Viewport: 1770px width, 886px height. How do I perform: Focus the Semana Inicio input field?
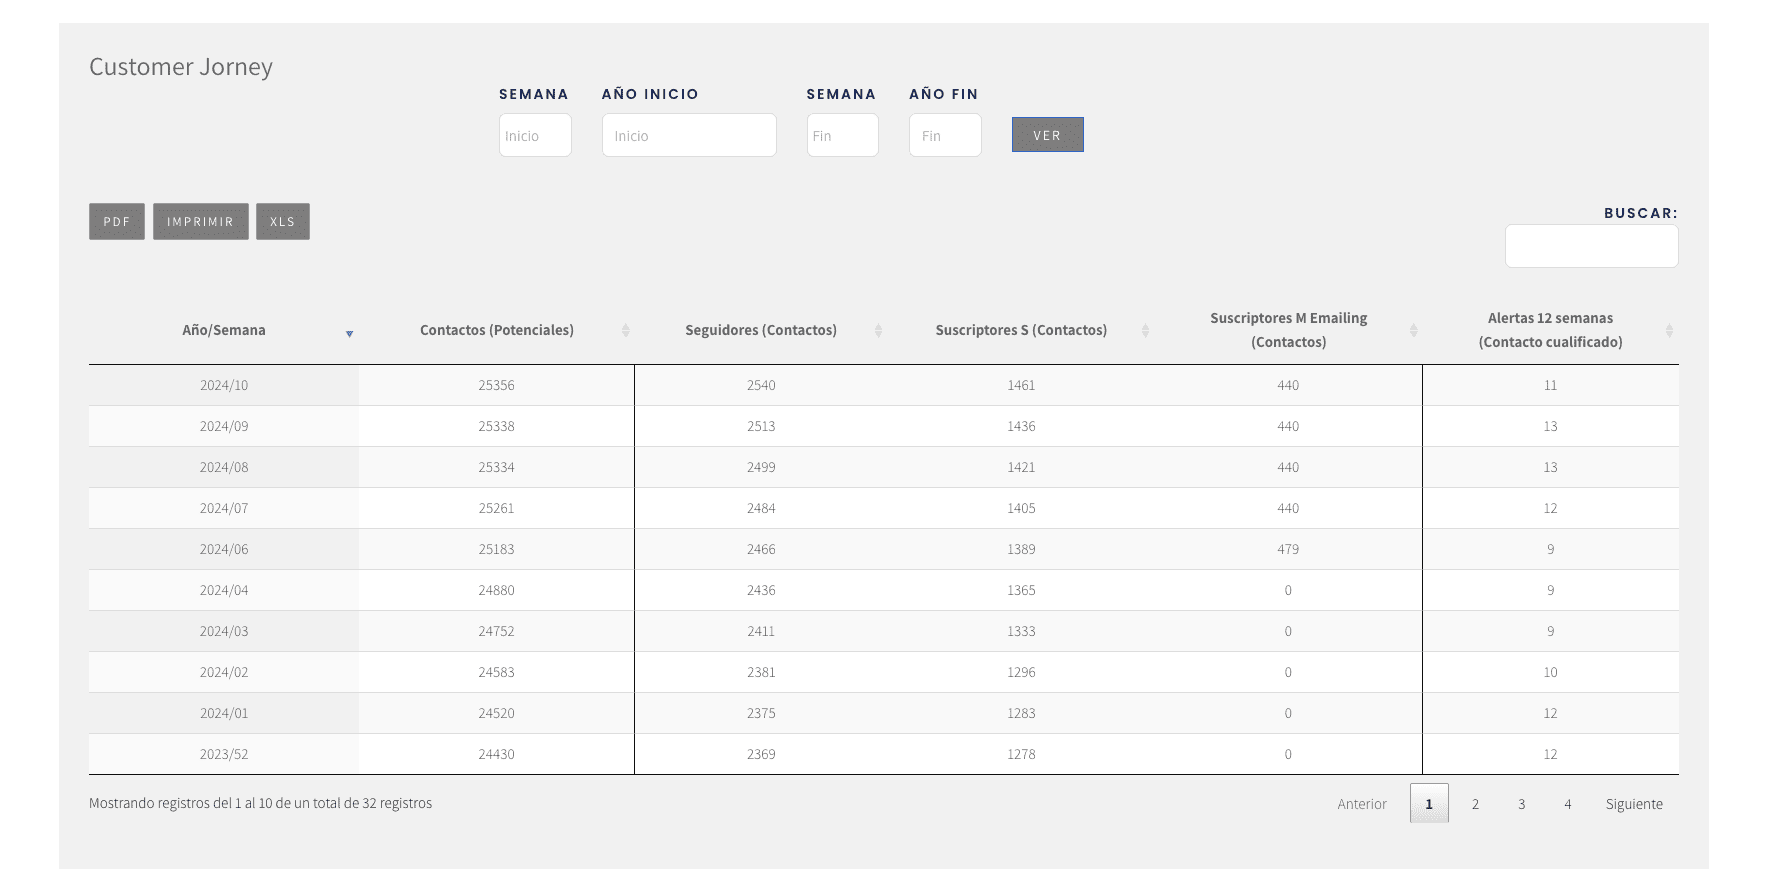[x=535, y=135]
